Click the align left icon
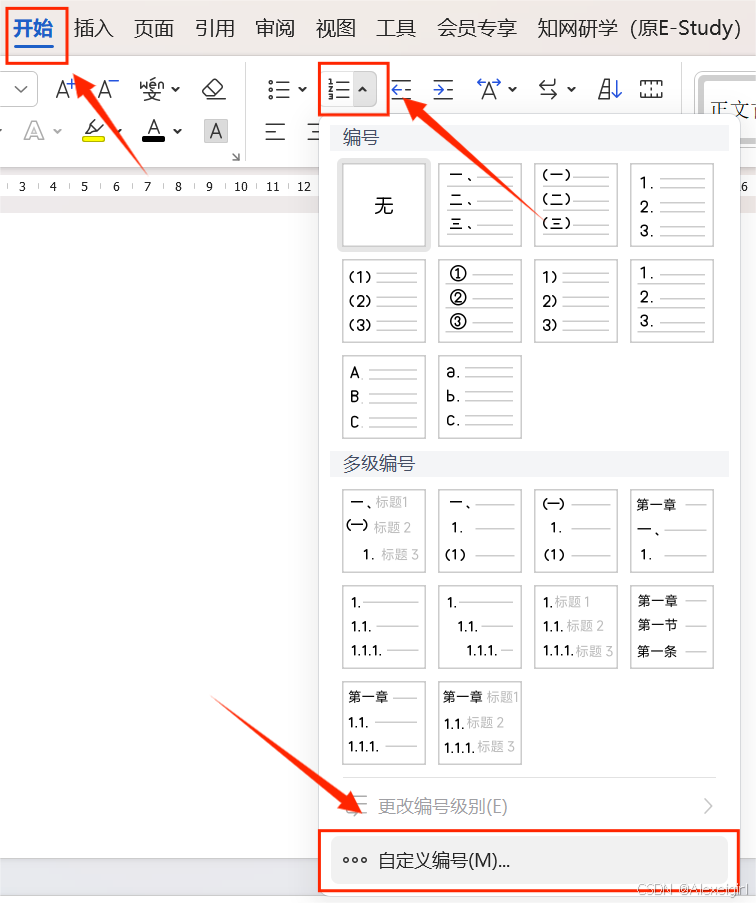This screenshot has height=903, width=756. tap(275, 132)
